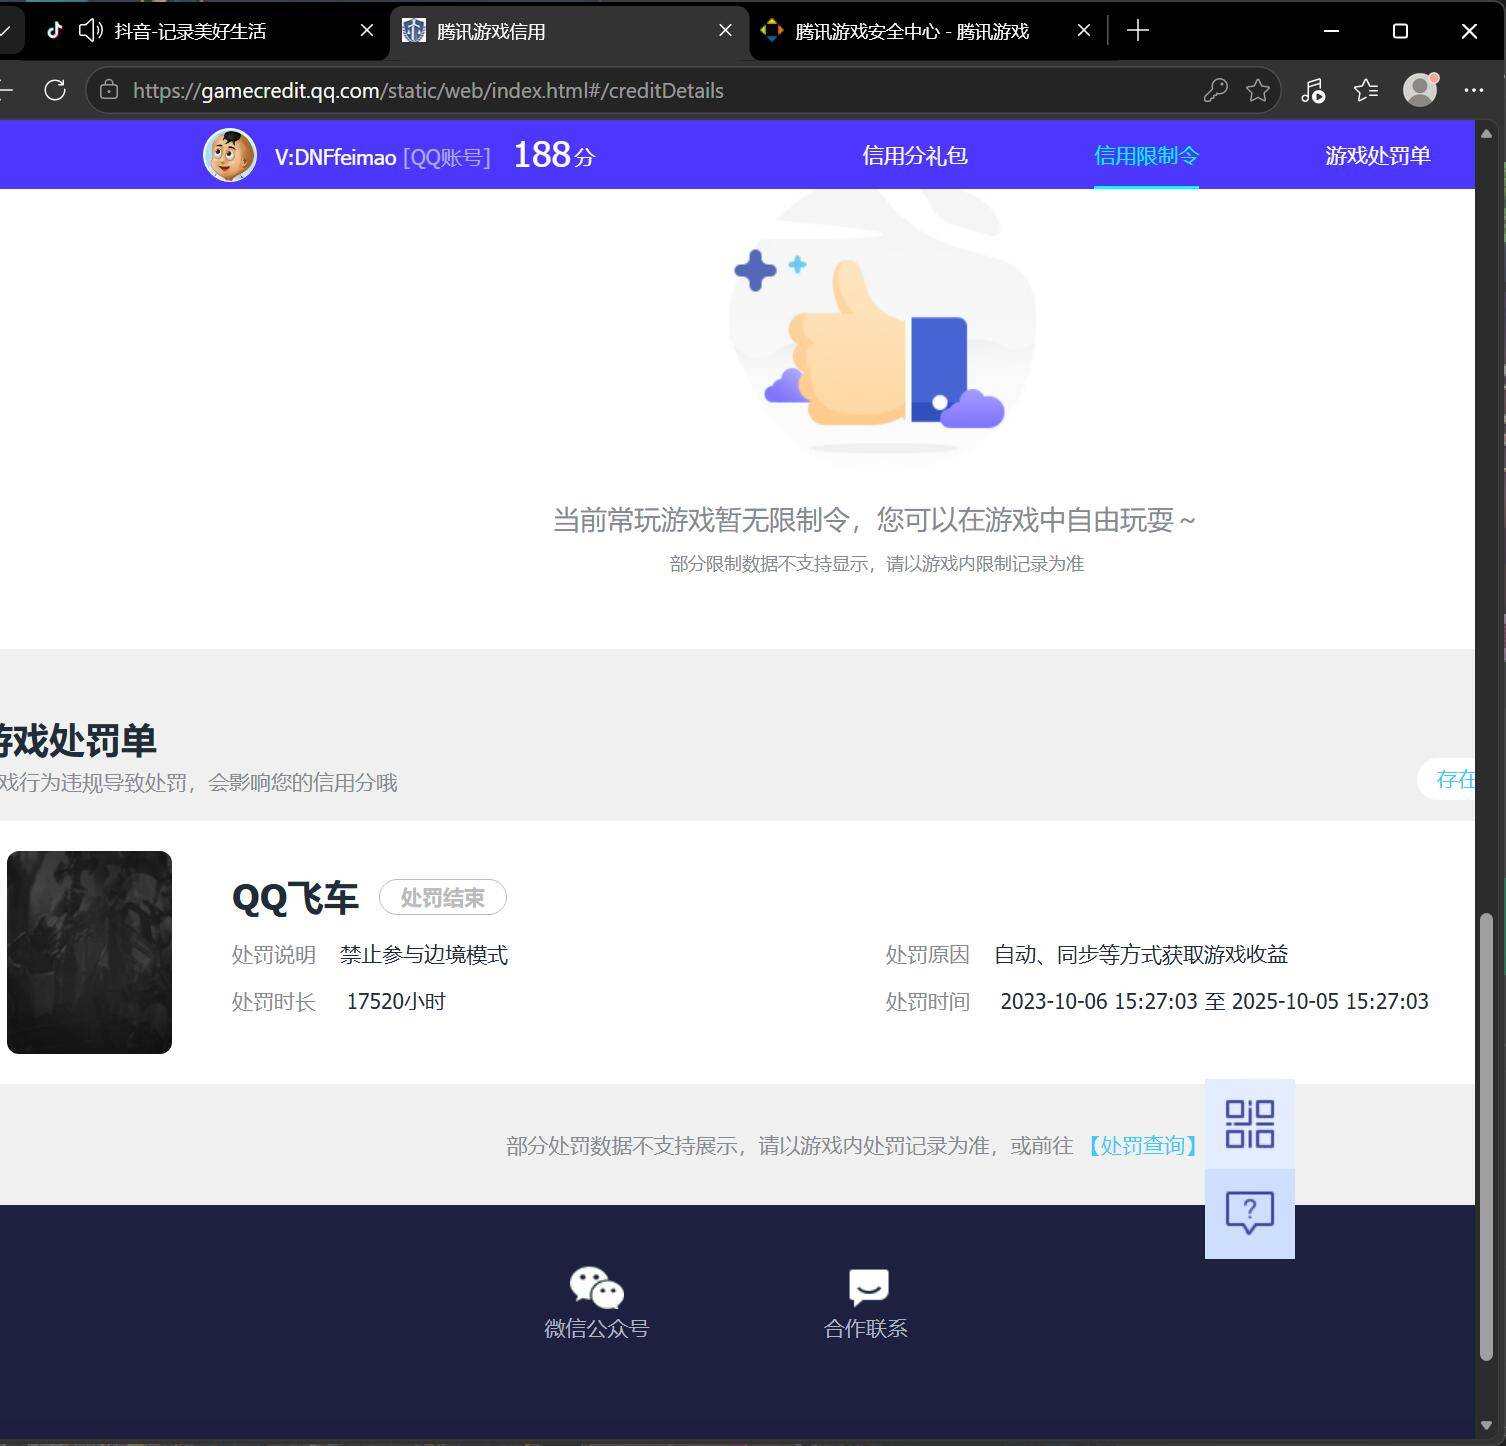Click the QQ飞车 game thumbnail image
The width and height of the screenshot is (1506, 1446).
pyautogui.click(x=89, y=952)
